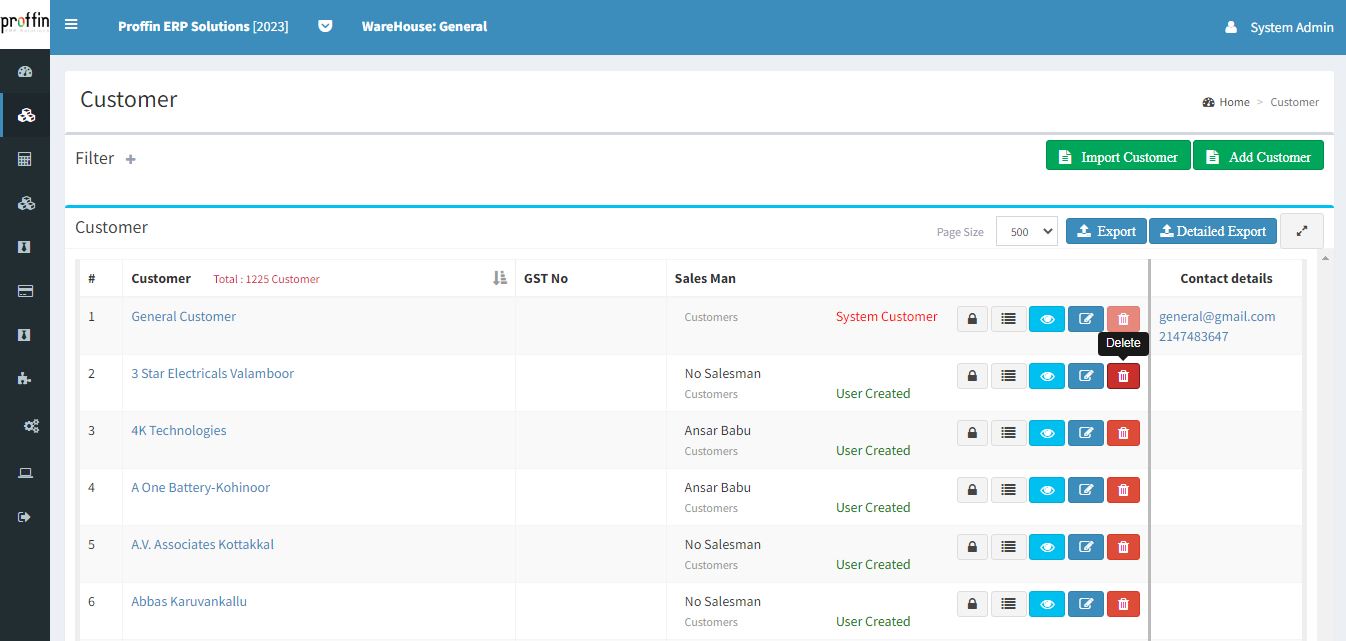Open the A One Battery-Kohinoor link
The image size is (1346, 641).
pyautogui.click(x=201, y=487)
